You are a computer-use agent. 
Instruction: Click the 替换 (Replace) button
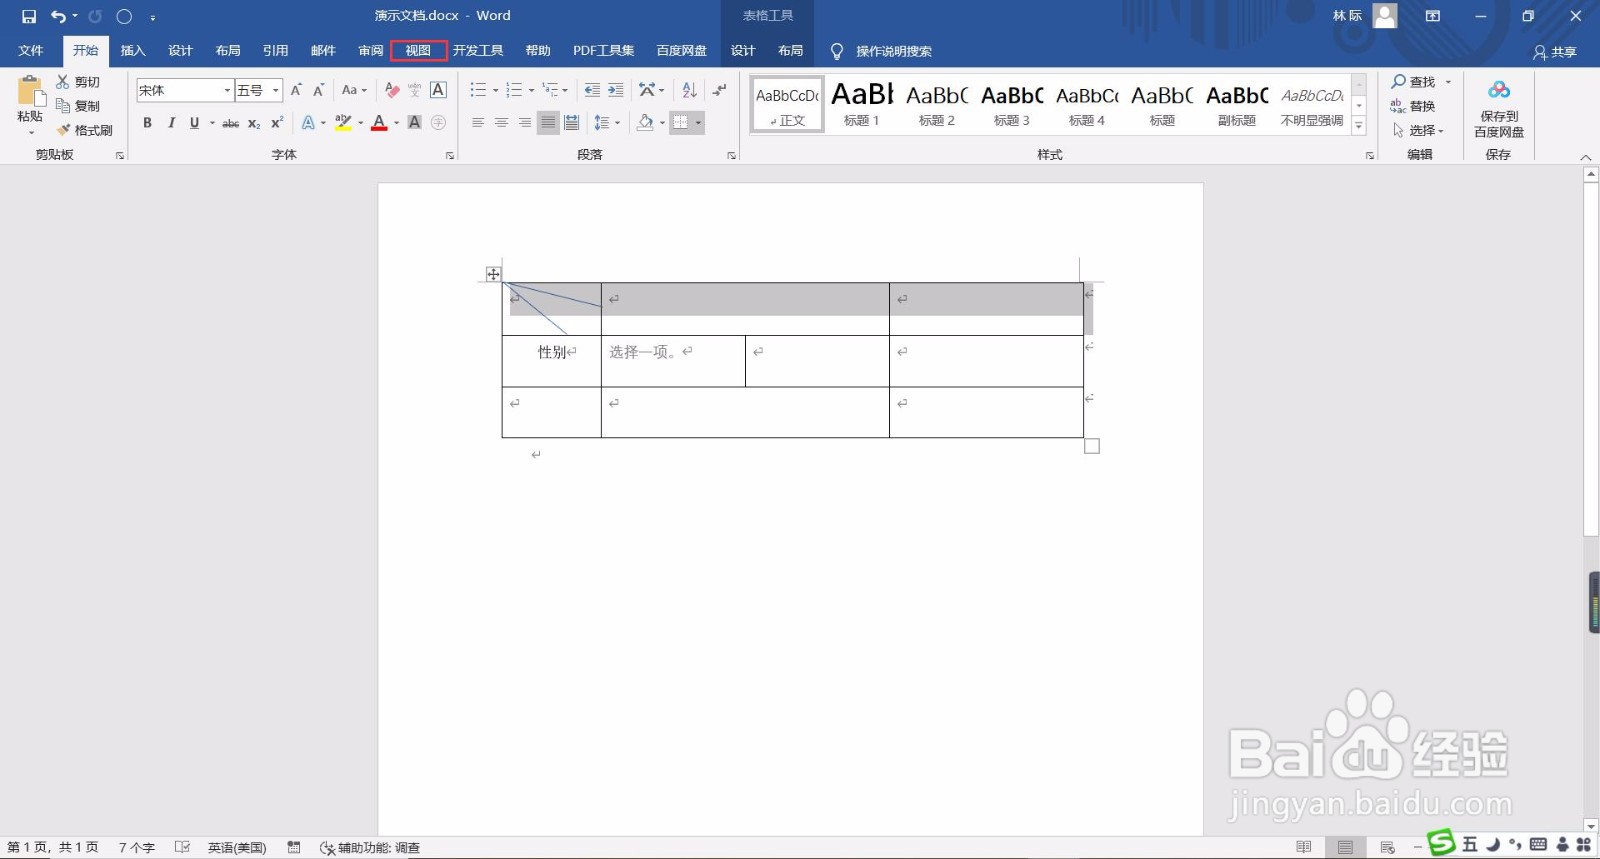coord(1413,106)
